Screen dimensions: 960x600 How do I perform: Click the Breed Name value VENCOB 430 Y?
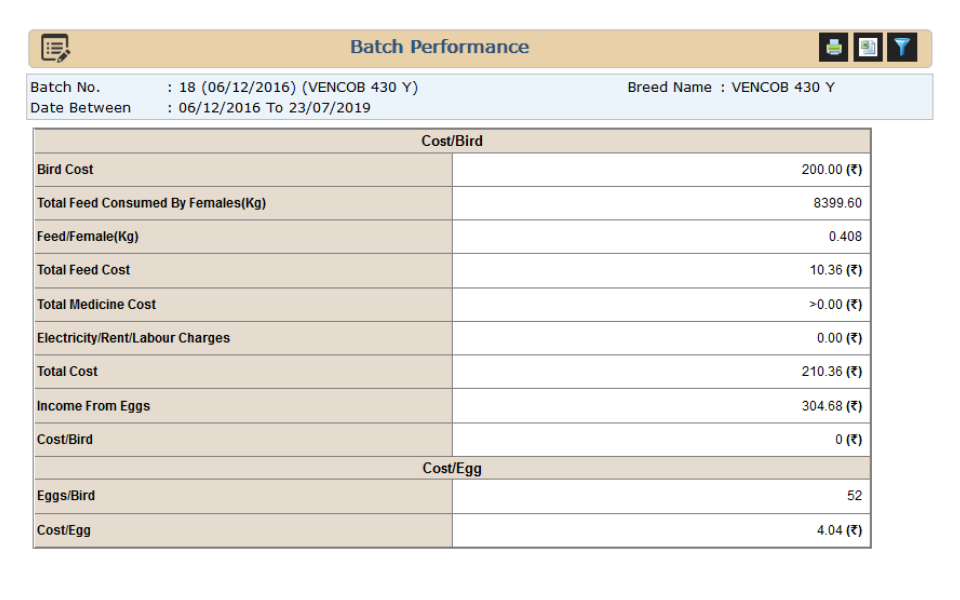coord(783,87)
